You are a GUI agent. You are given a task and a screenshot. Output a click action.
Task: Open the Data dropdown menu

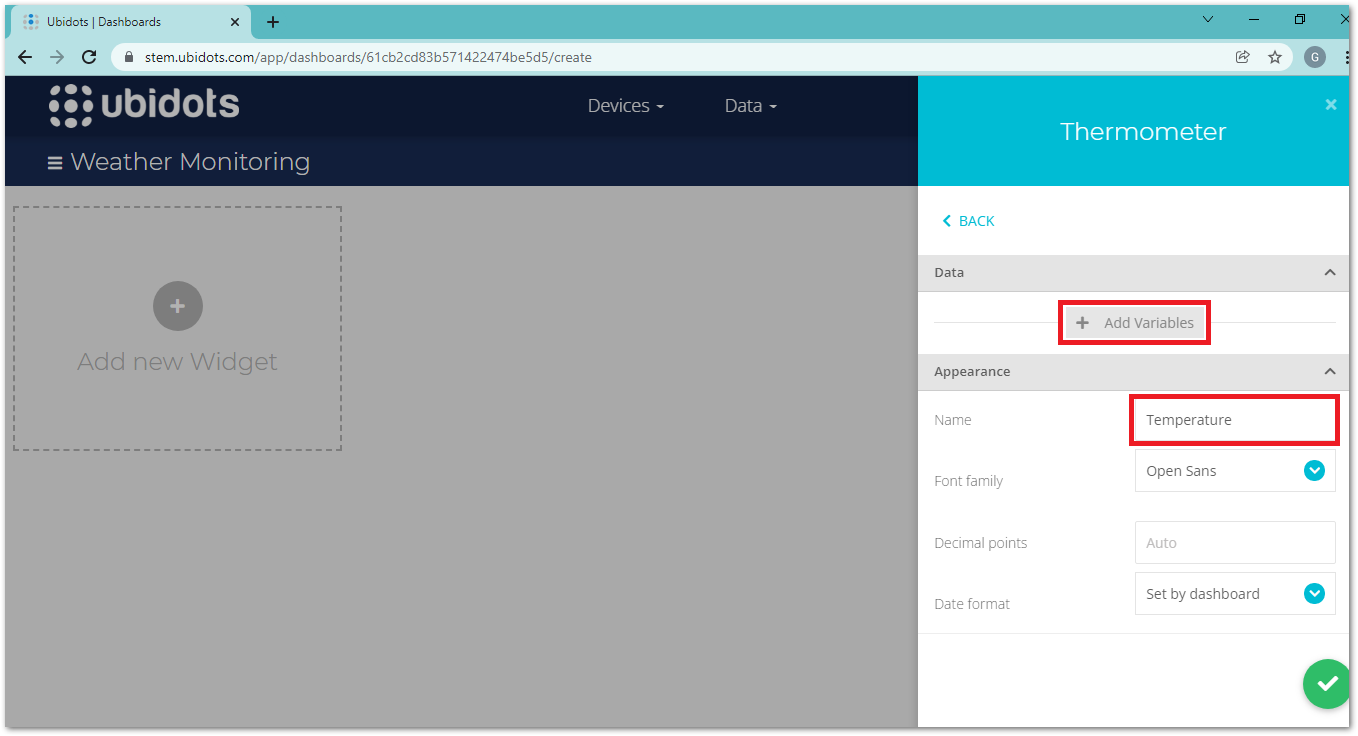pyautogui.click(x=750, y=106)
